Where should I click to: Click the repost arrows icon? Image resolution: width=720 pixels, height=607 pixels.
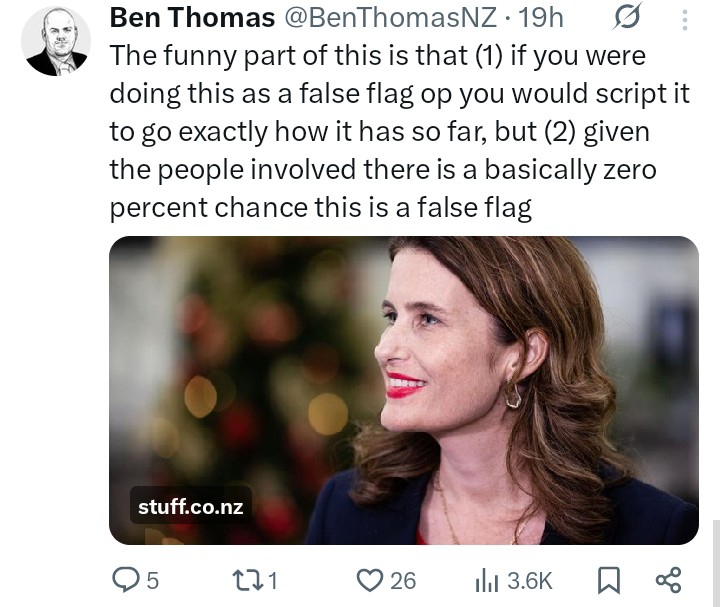246,580
